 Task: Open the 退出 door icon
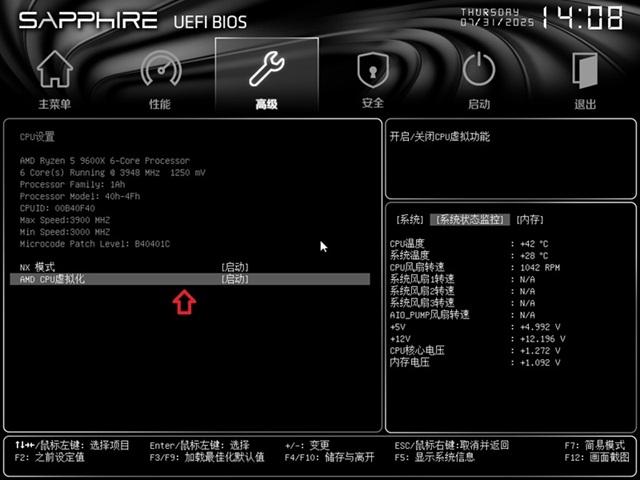pyautogui.click(x=585, y=70)
